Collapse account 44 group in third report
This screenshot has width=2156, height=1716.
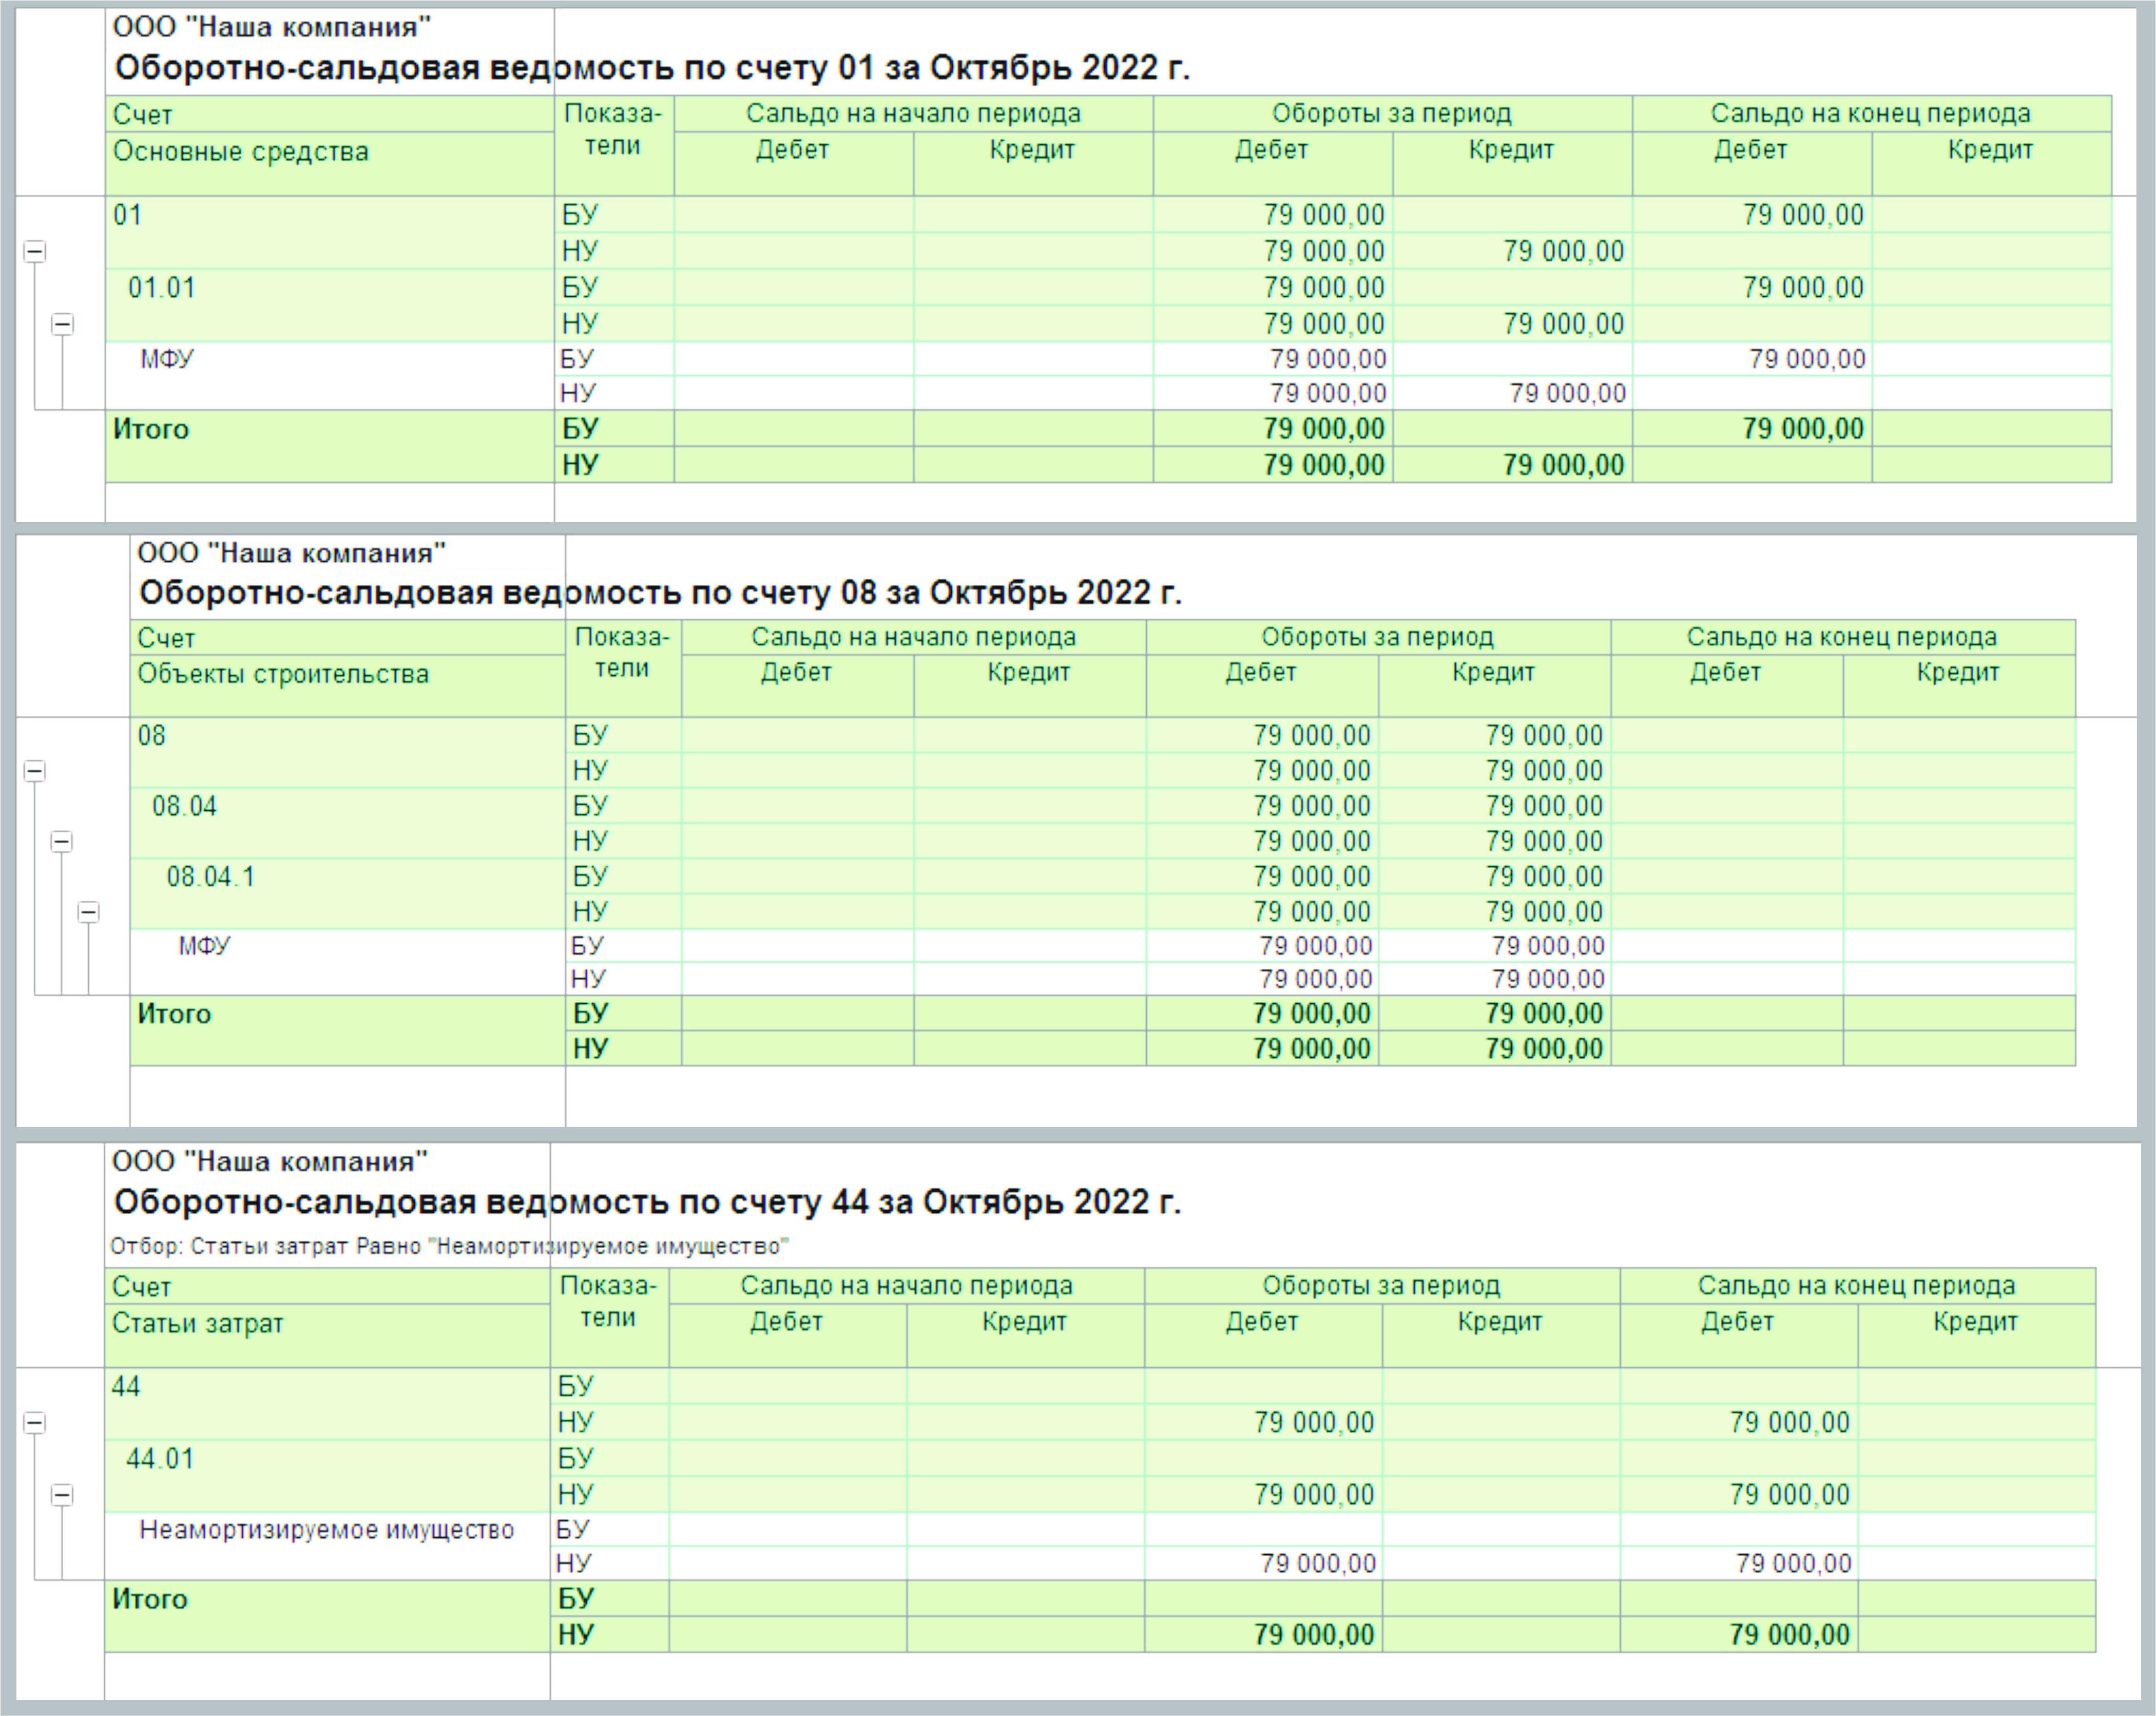click(35, 1422)
